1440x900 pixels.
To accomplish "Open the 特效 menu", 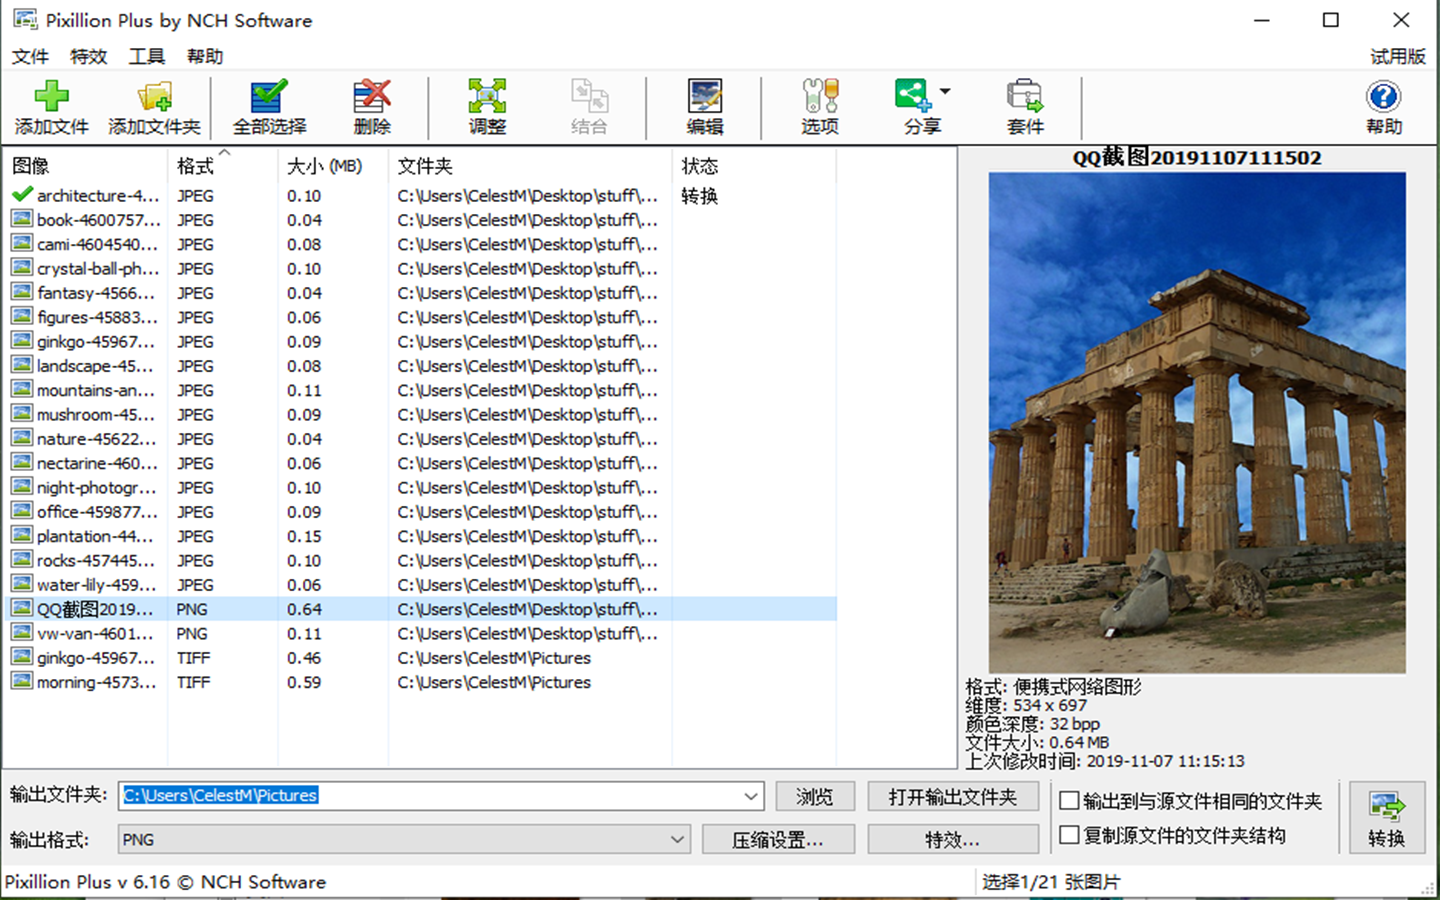I will pos(87,56).
